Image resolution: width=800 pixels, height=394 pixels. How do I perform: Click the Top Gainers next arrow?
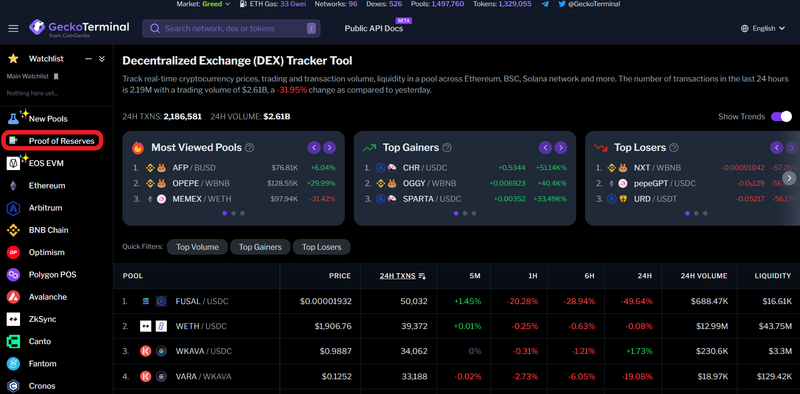click(561, 148)
